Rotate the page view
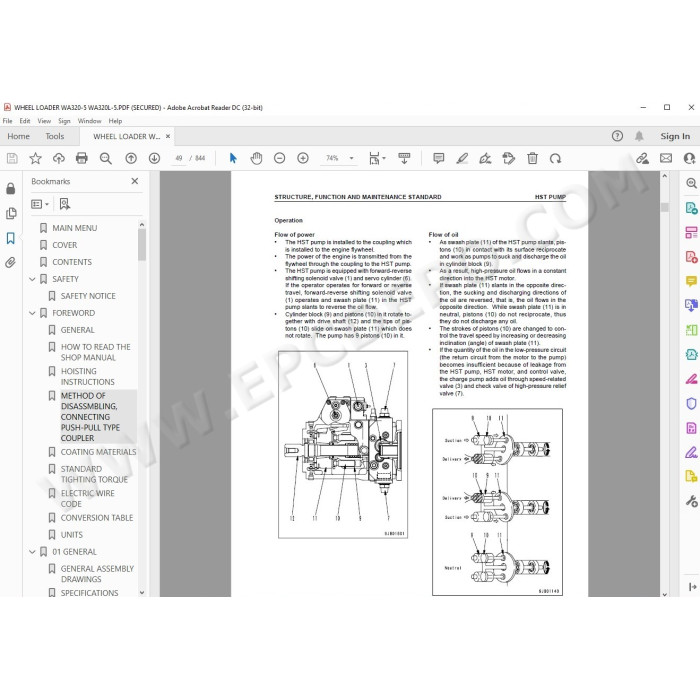 (555, 158)
